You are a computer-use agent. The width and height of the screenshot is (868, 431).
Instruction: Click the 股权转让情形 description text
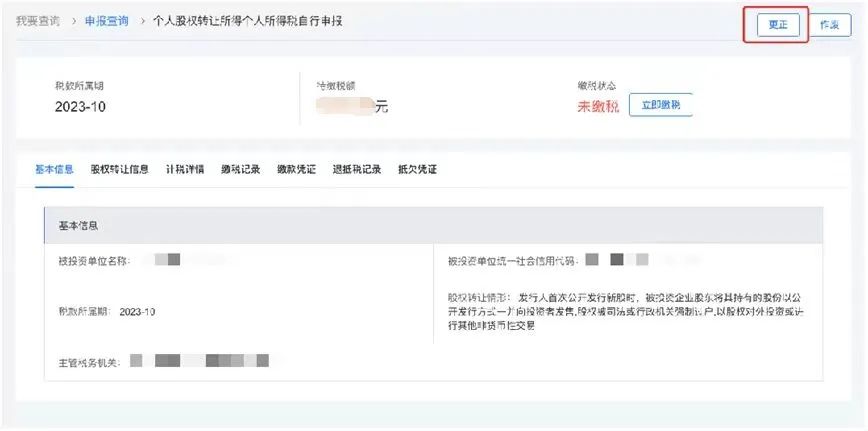(x=626, y=311)
